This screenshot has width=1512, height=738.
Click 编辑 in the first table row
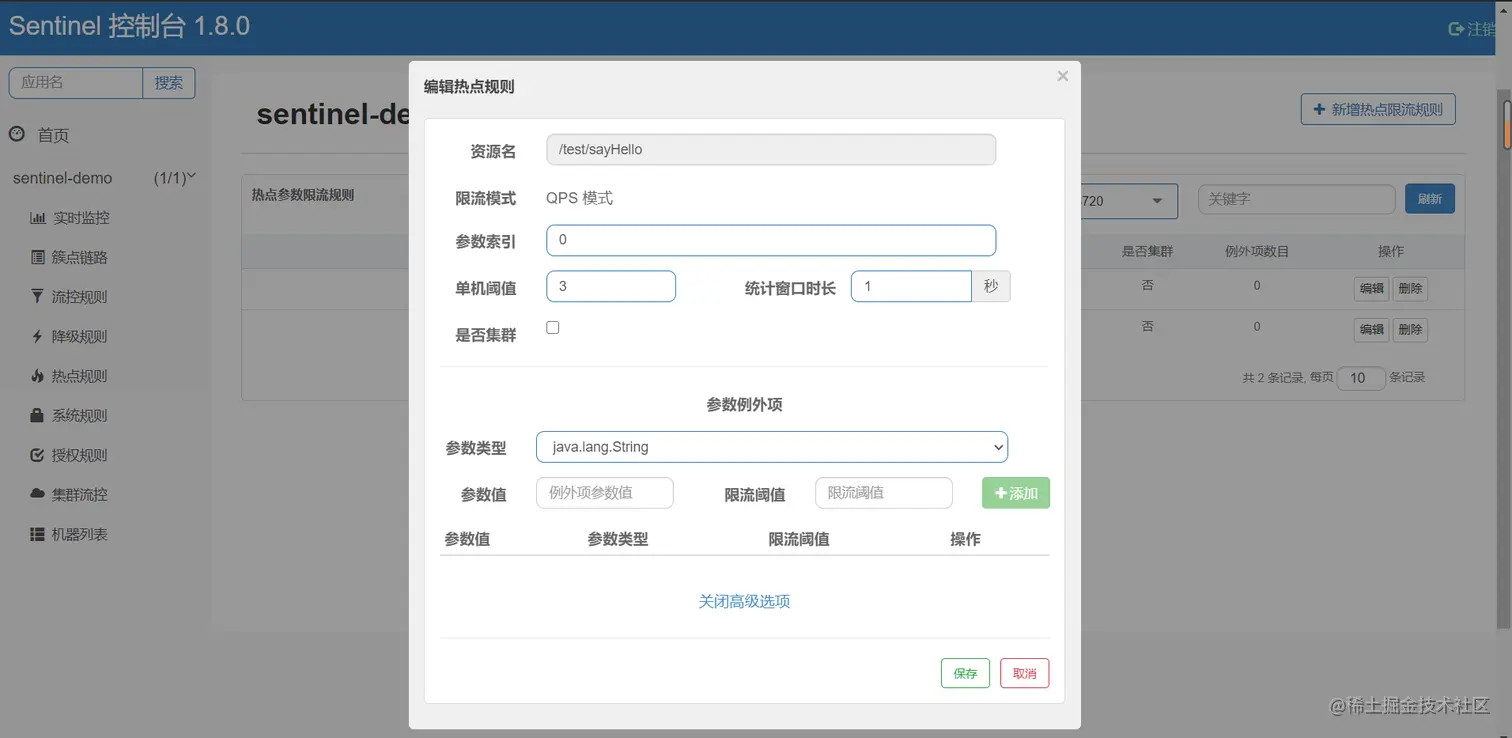pos(1371,289)
